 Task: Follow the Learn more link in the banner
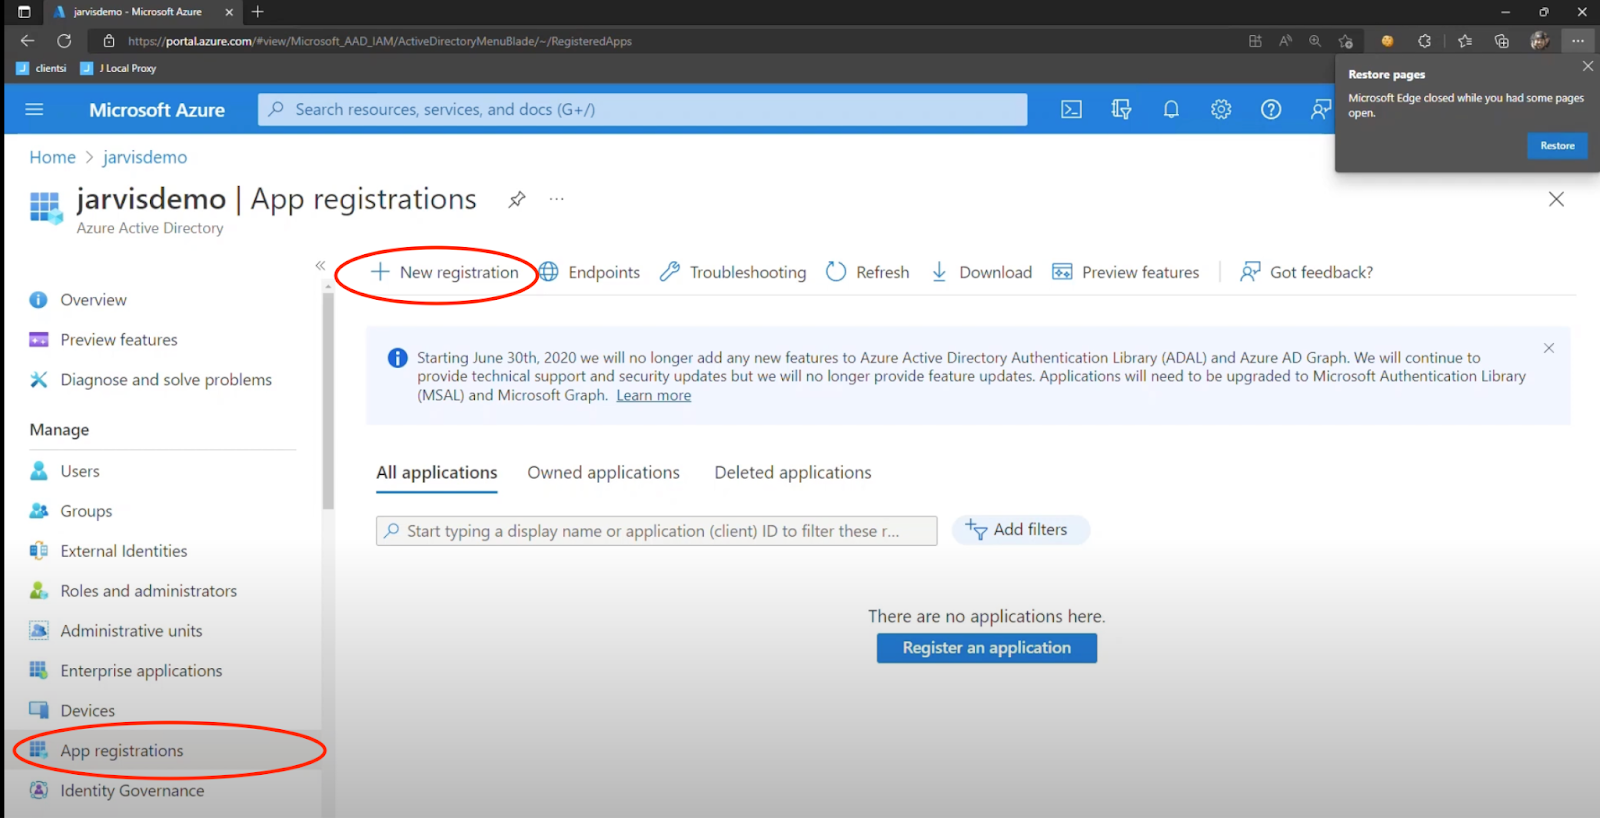click(654, 396)
